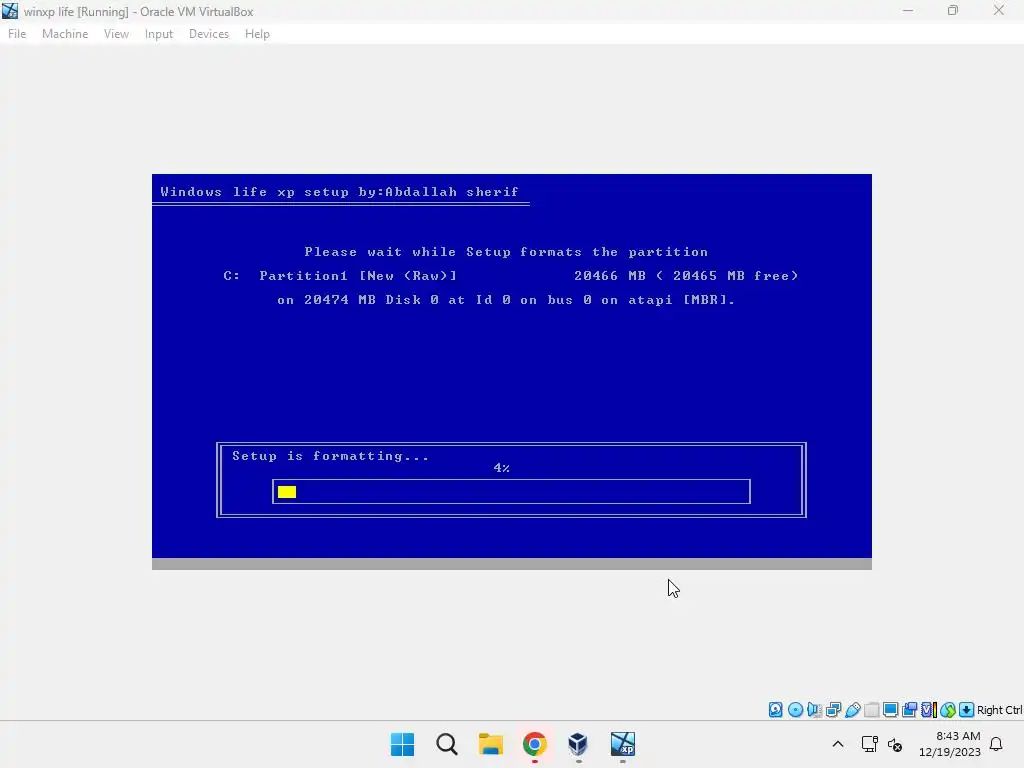Click the USB devices status icon
The height and width of the screenshot is (768, 1024).
tap(852, 710)
